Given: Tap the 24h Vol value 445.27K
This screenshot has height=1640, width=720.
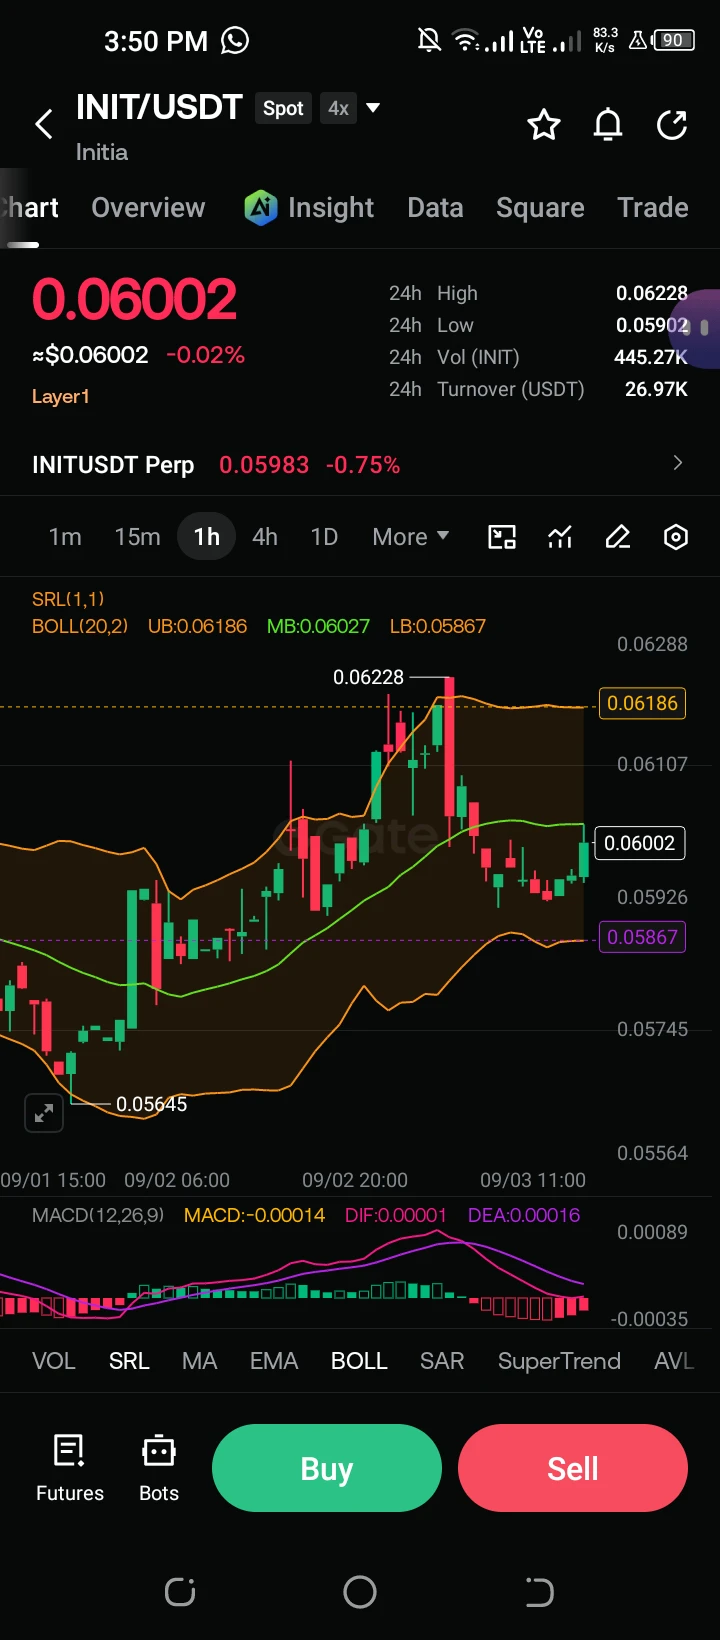Looking at the screenshot, I should (651, 357).
